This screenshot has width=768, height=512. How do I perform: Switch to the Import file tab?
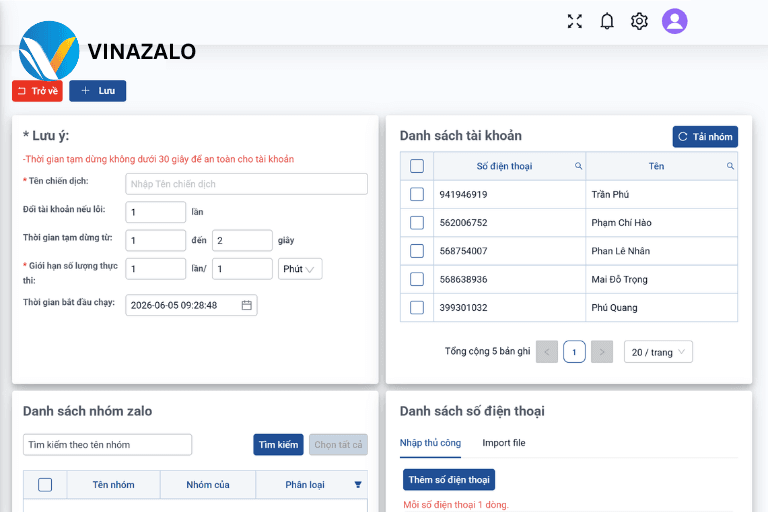(x=504, y=443)
